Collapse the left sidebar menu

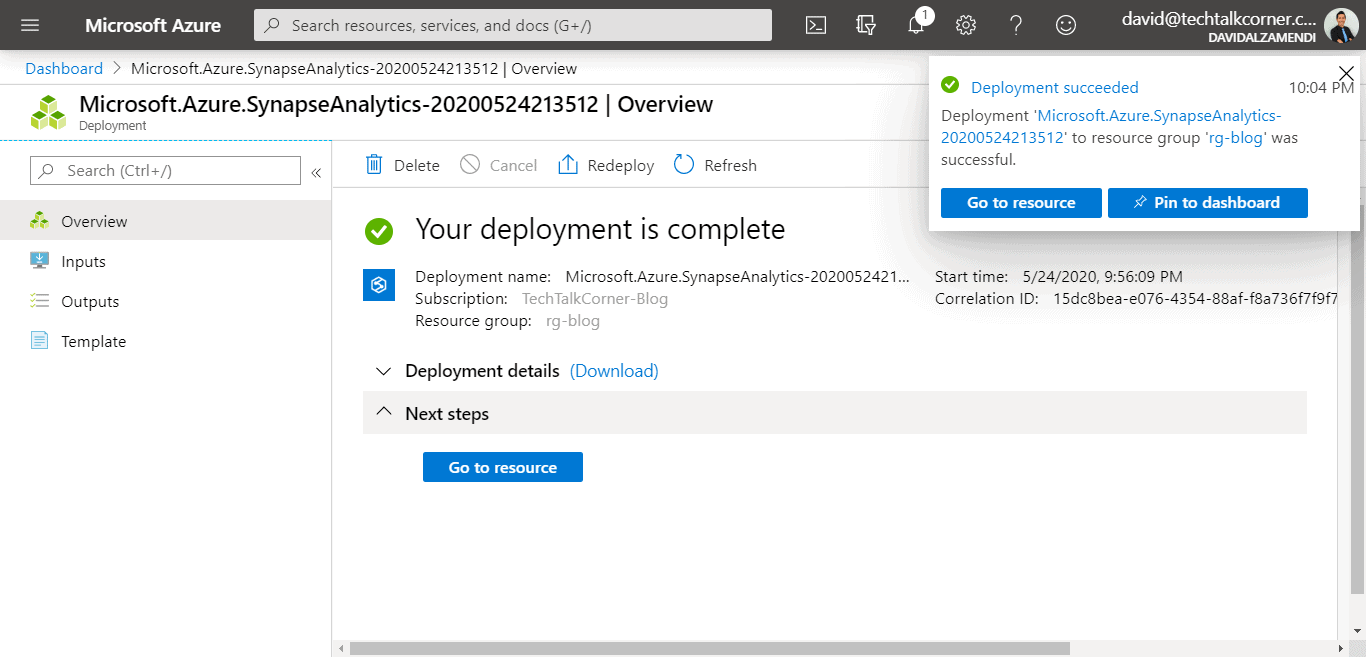click(316, 172)
